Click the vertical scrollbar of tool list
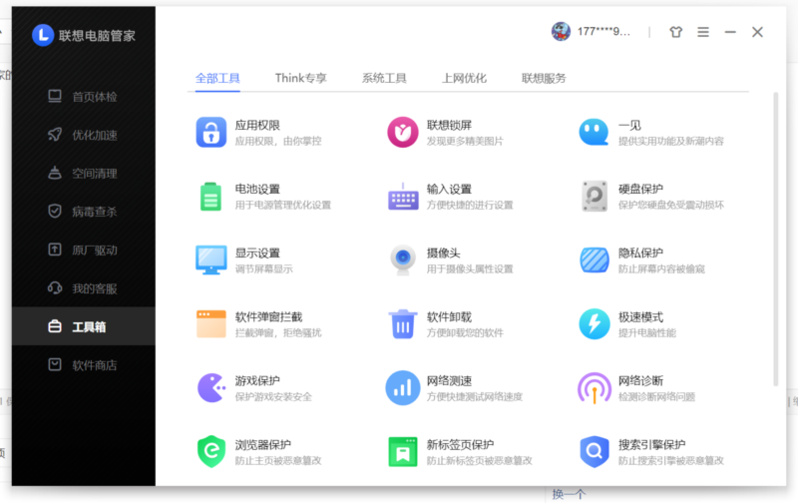Viewport: 798px width, 503px height. [776, 239]
